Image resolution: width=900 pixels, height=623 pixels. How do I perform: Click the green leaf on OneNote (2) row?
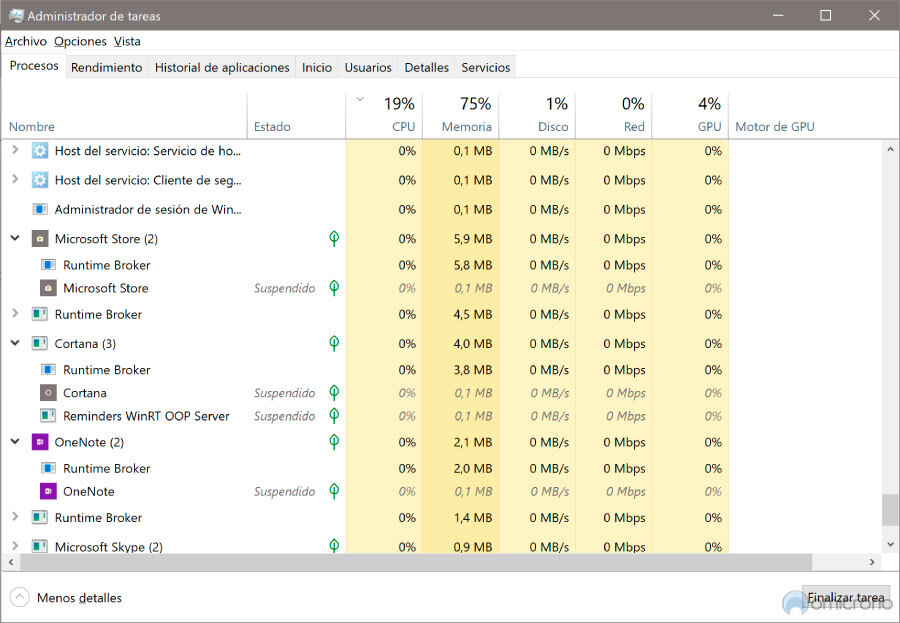pyautogui.click(x=334, y=442)
